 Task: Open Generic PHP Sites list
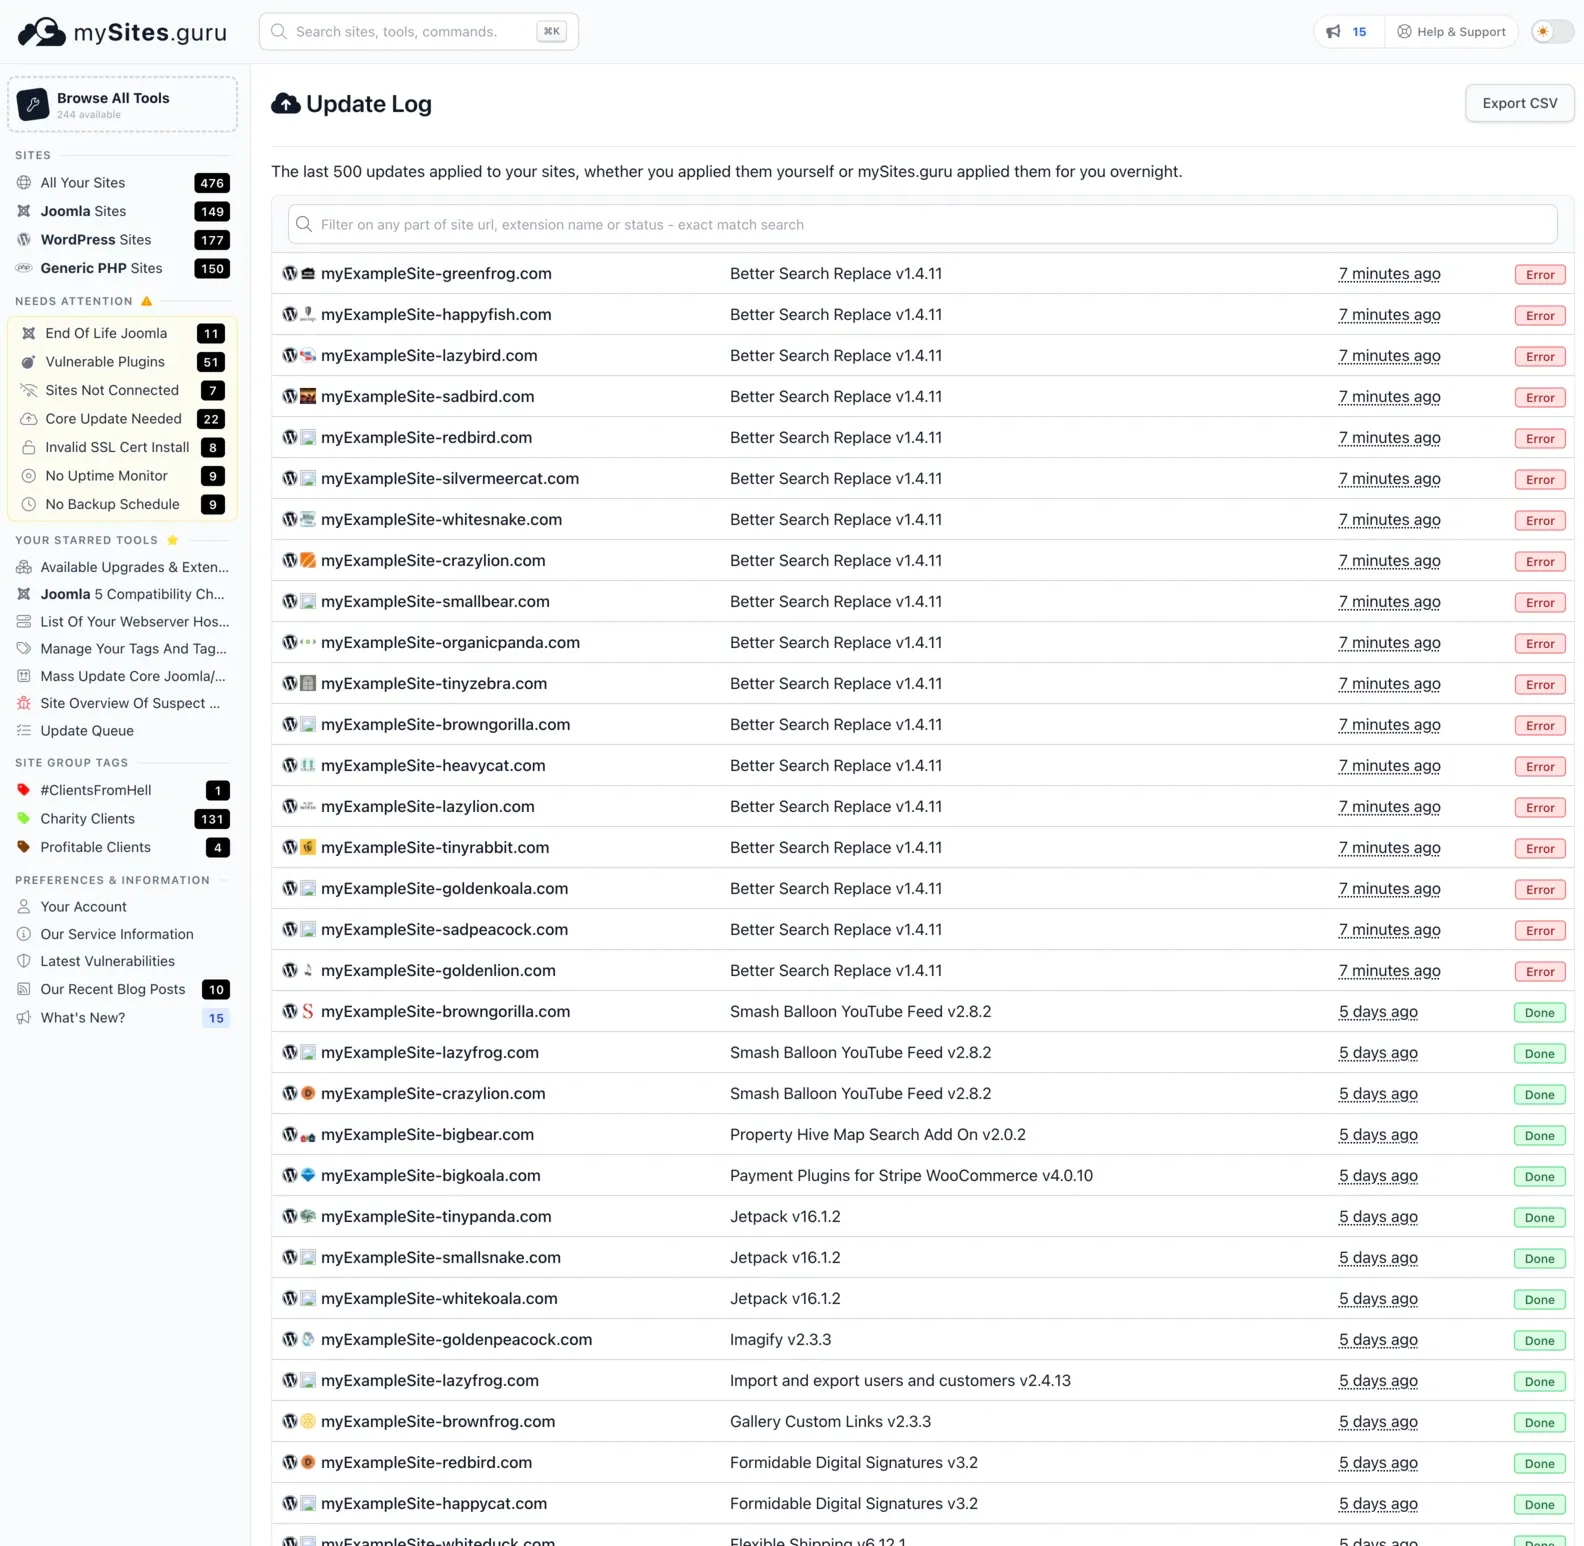tap(123, 268)
